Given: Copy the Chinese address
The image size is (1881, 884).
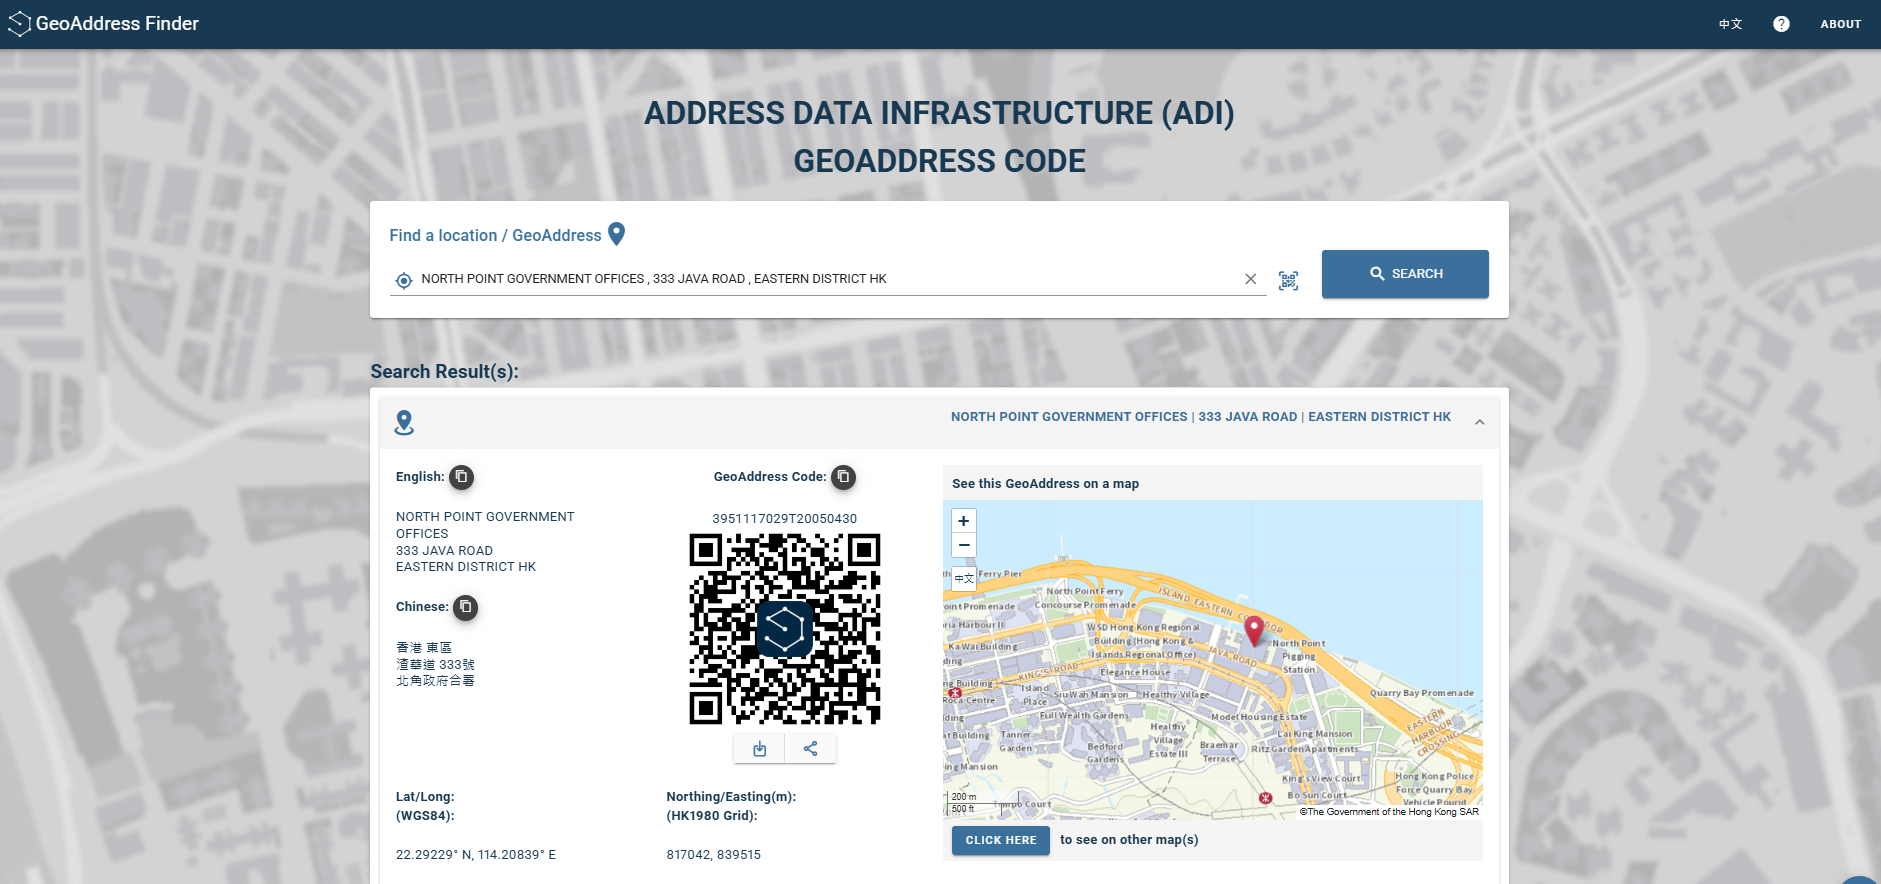Looking at the screenshot, I should click(465, 607).
